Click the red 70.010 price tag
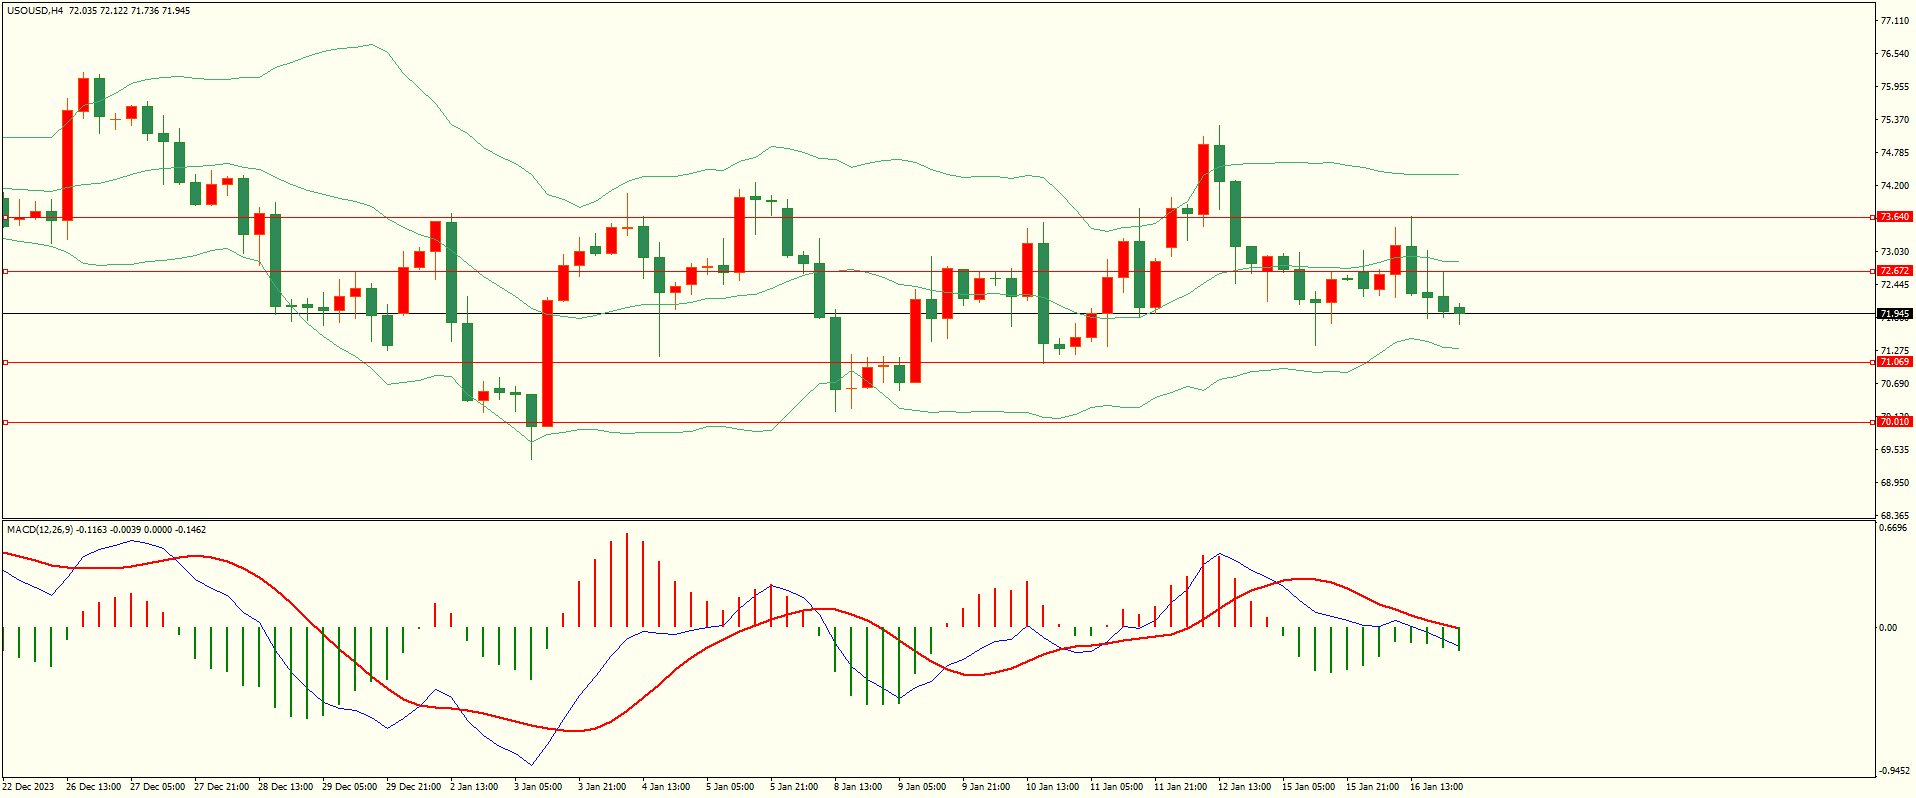The height and width of the screenshot is (798, 1916). tap(1894, 422)
